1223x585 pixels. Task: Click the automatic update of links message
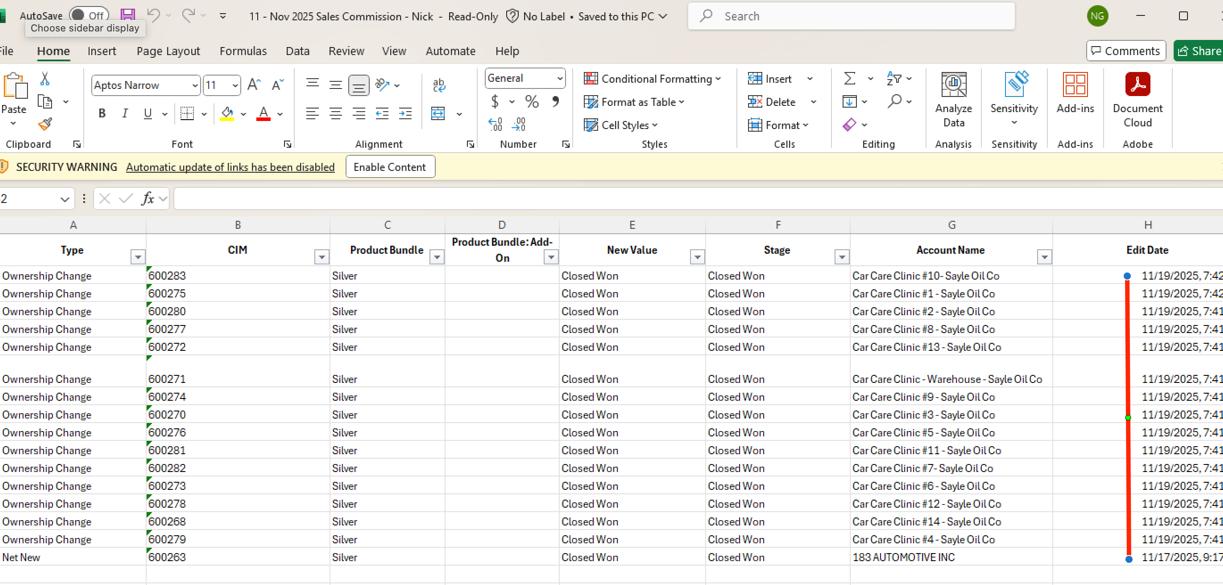click(230, 167)
